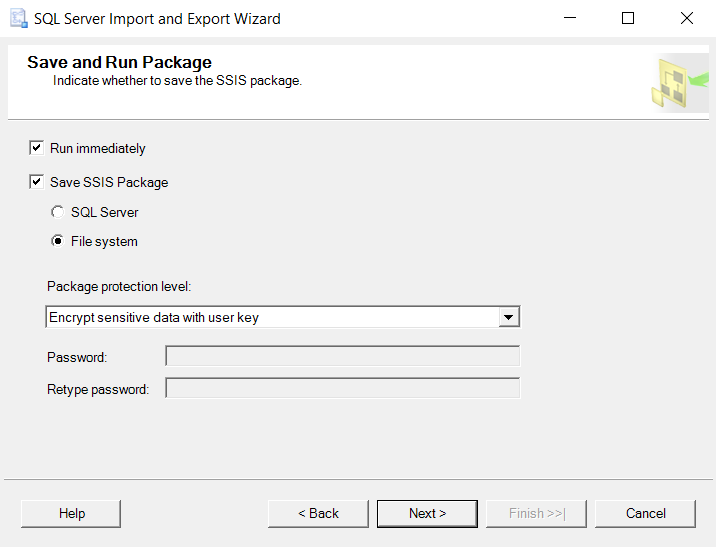
Task: Click the SSIS package graphic in header
Action: coord(679,83)
